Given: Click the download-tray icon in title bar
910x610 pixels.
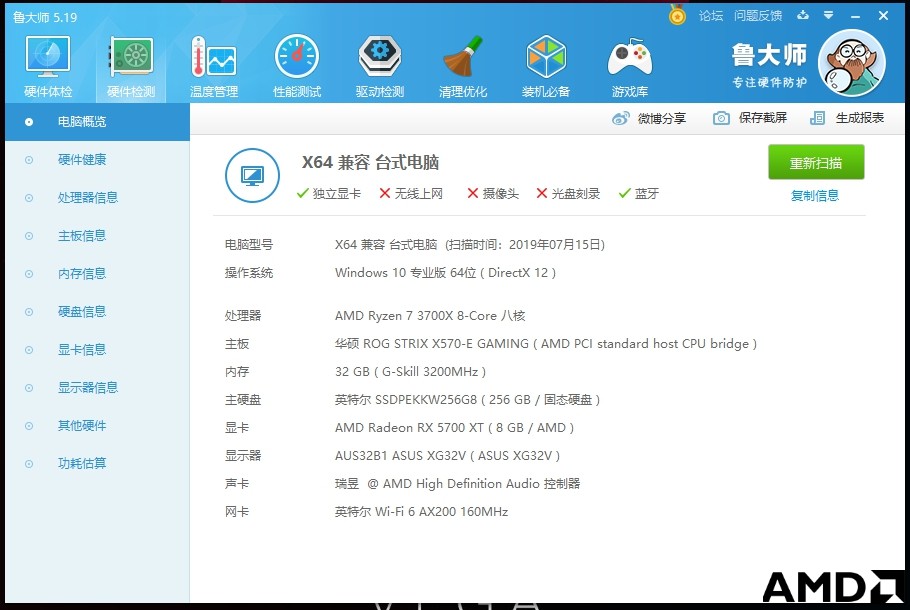Looking at the screenshot, I should 803,16.
